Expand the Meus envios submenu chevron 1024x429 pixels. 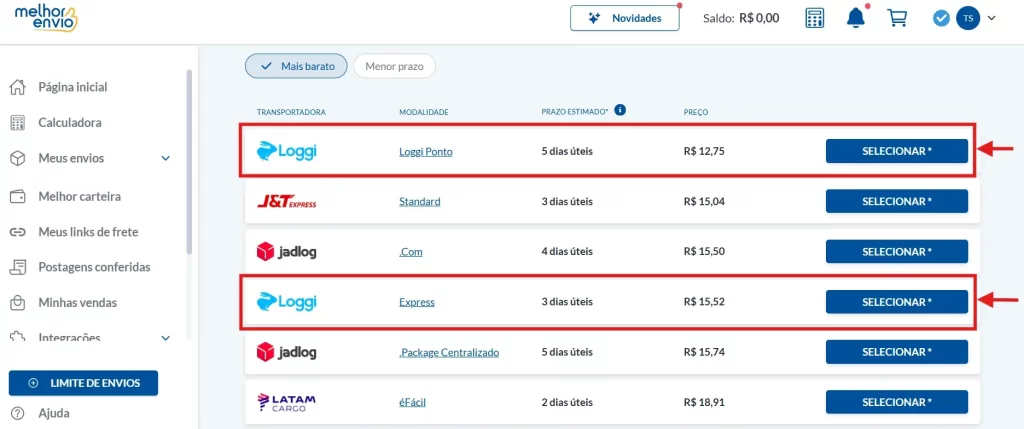point(166,158)
